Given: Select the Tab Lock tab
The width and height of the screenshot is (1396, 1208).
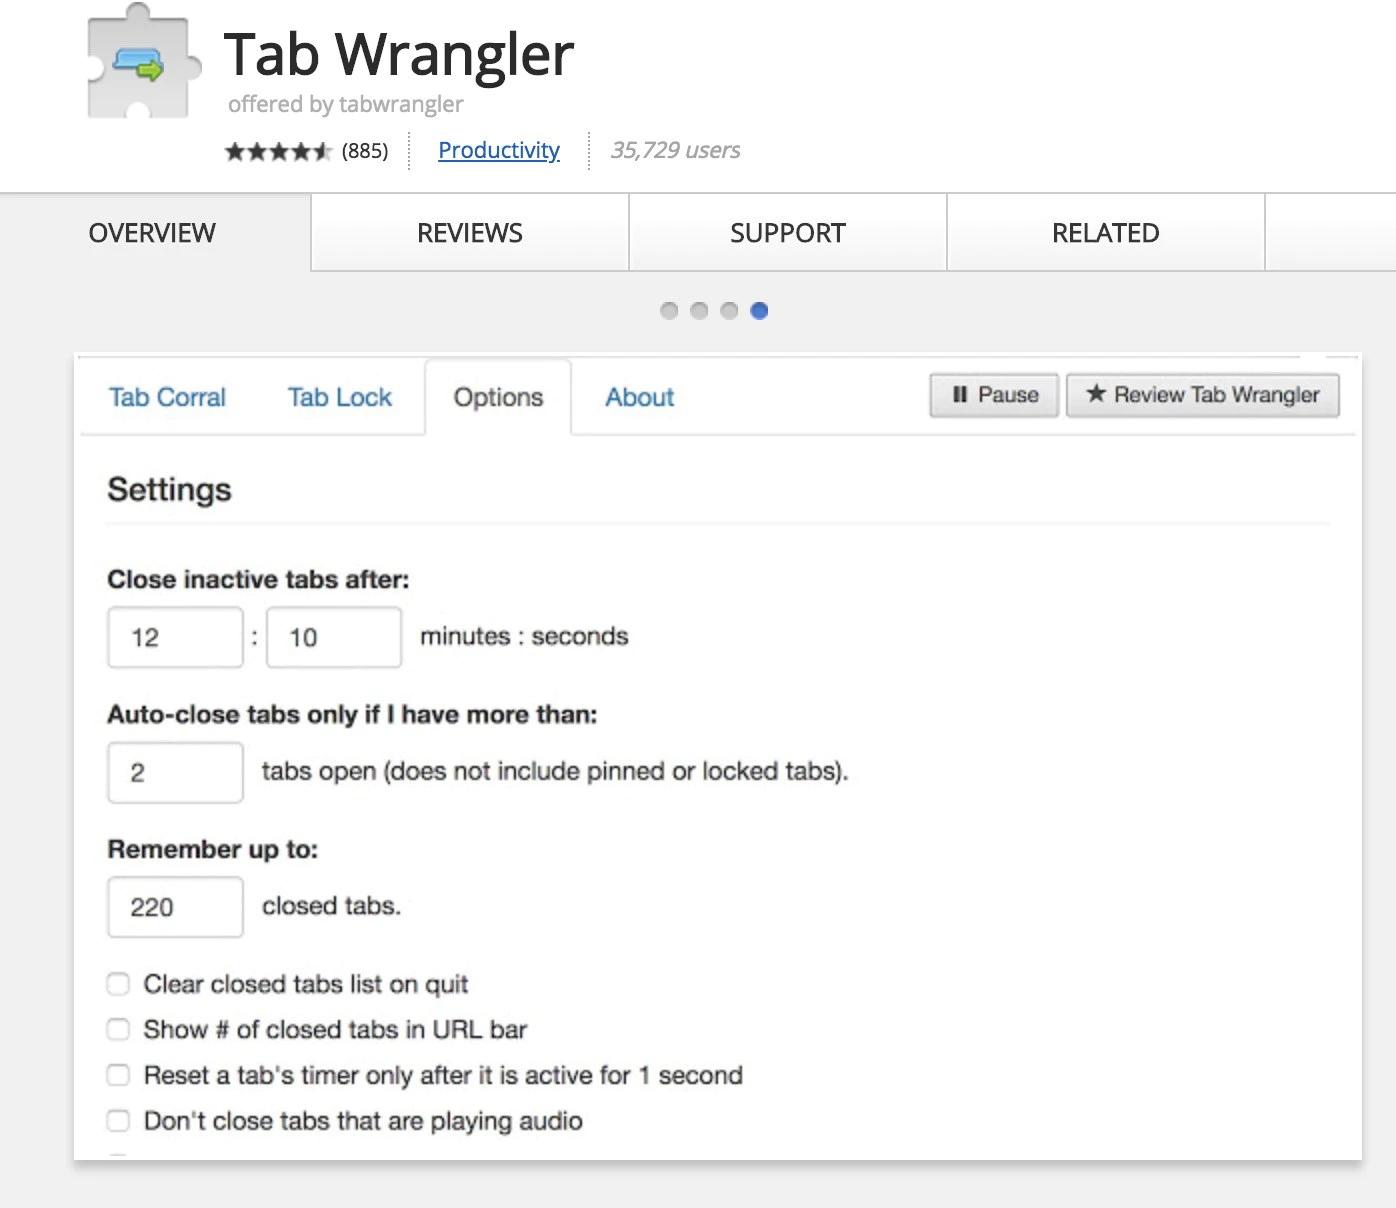Looking at the screenshot, I should 338,397.
